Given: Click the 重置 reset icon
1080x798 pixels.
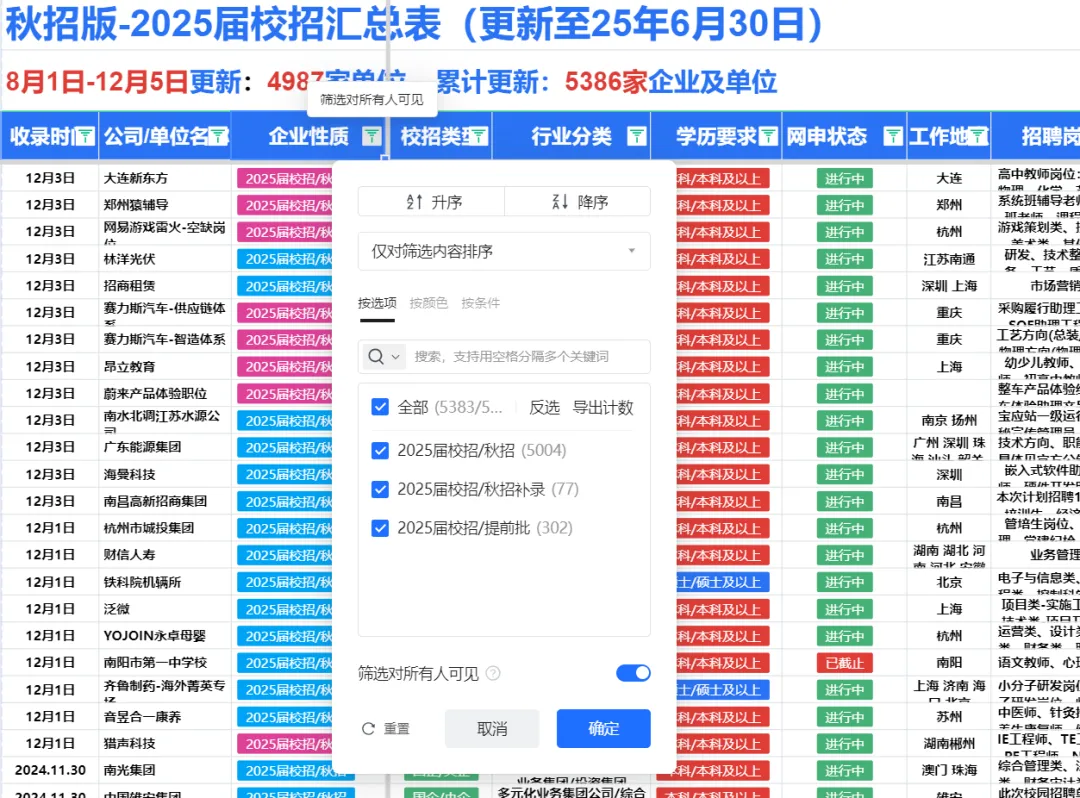Looking at the screenshot, I should click(368, 728).
